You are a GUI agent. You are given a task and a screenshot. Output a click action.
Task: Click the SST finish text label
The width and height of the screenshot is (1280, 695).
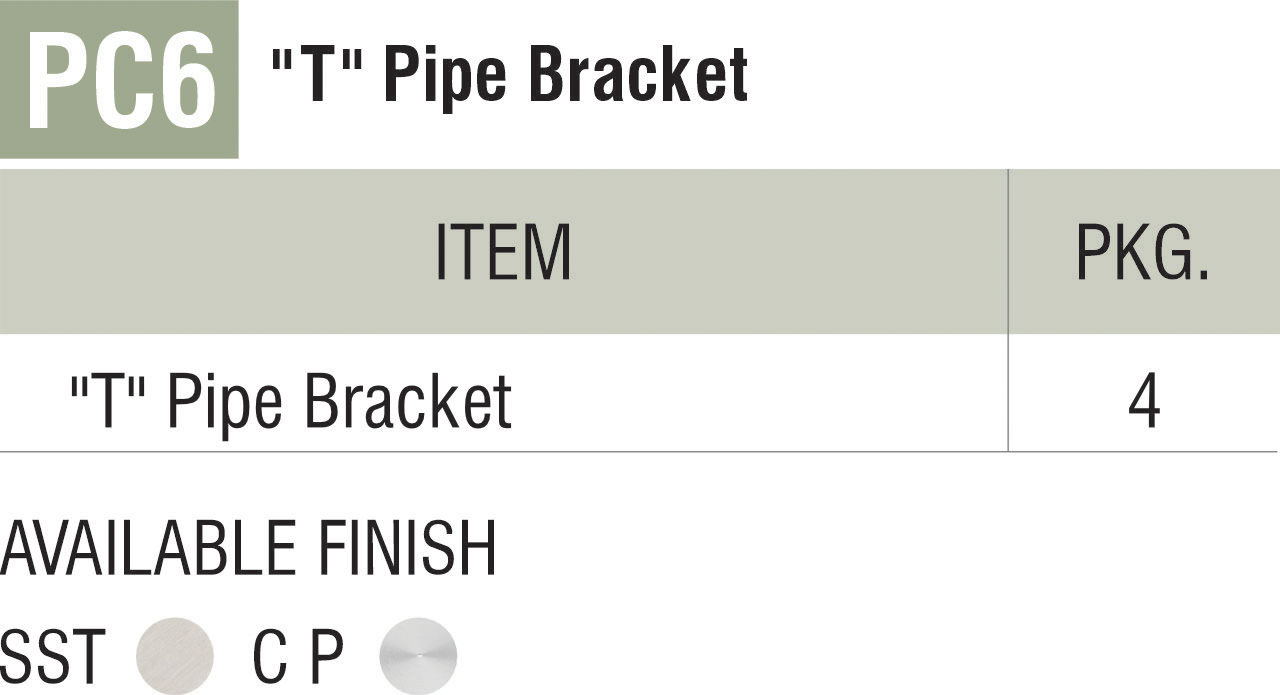tap(53, 657)
